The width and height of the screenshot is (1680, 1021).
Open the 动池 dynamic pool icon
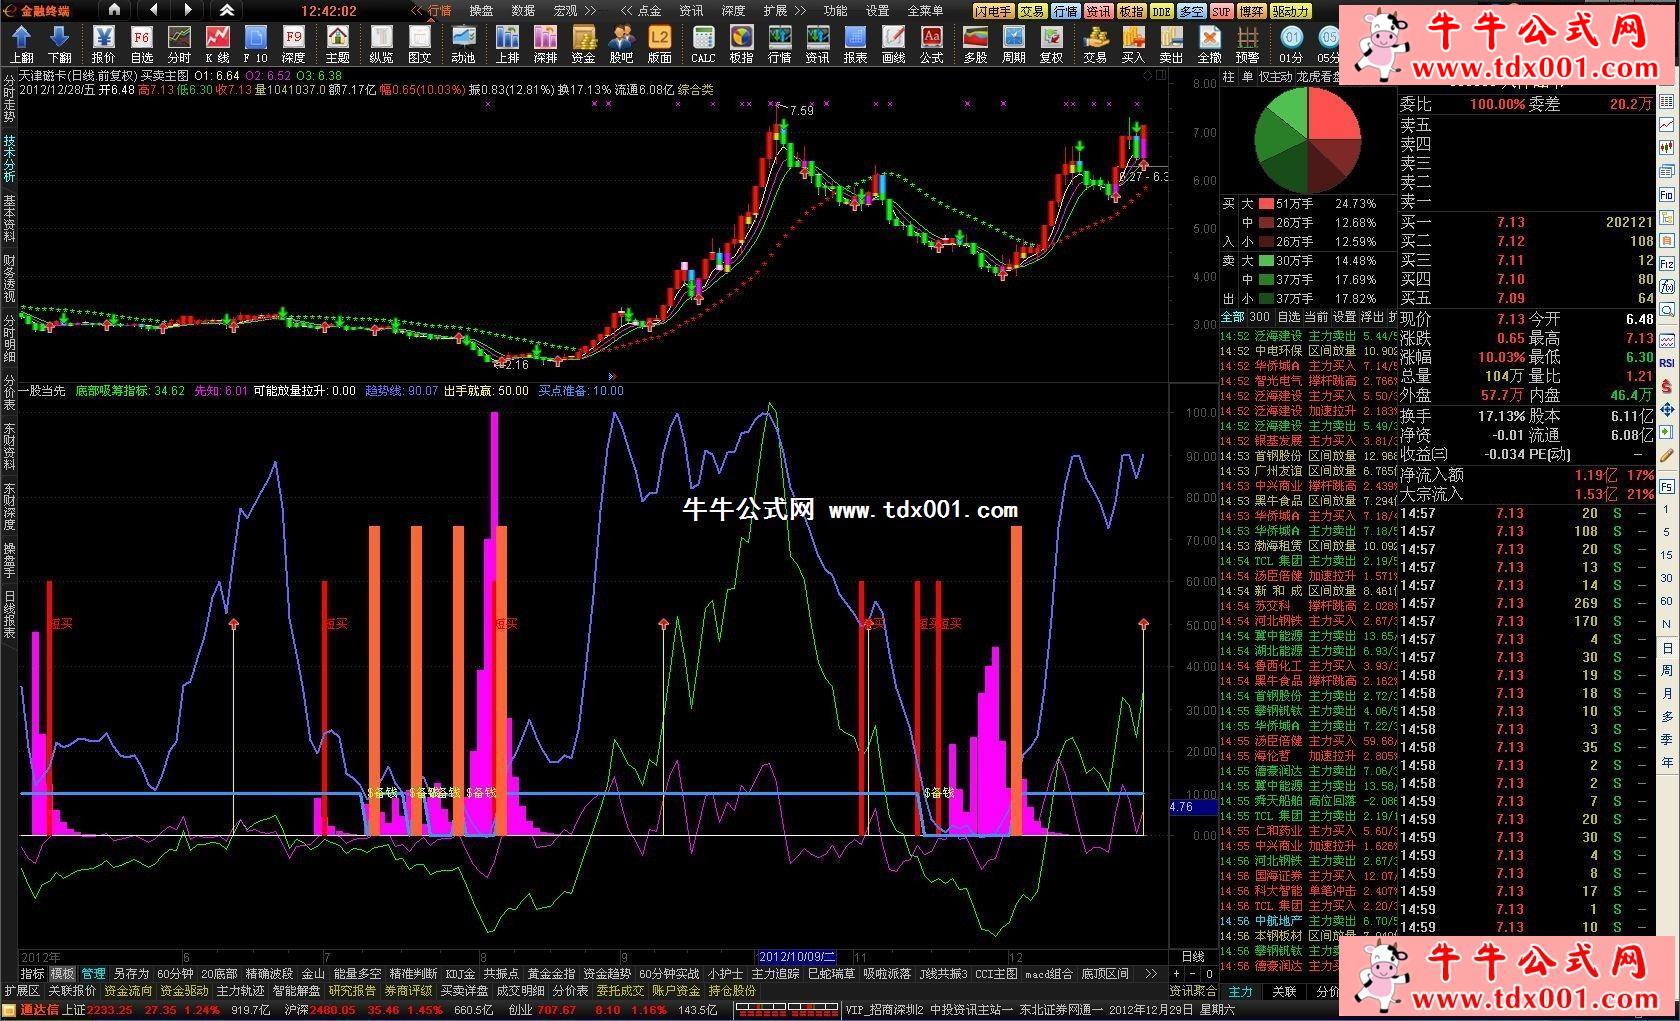(463, 45)
